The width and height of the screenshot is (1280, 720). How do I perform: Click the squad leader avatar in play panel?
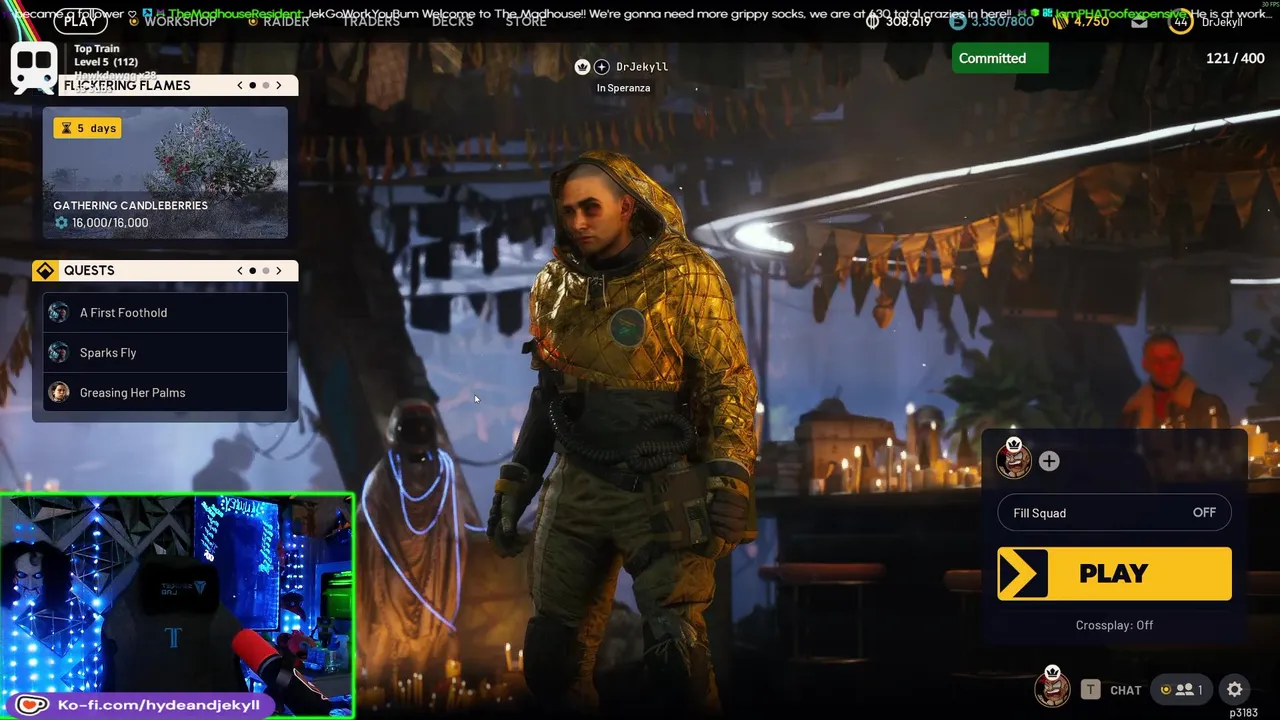1013,459
